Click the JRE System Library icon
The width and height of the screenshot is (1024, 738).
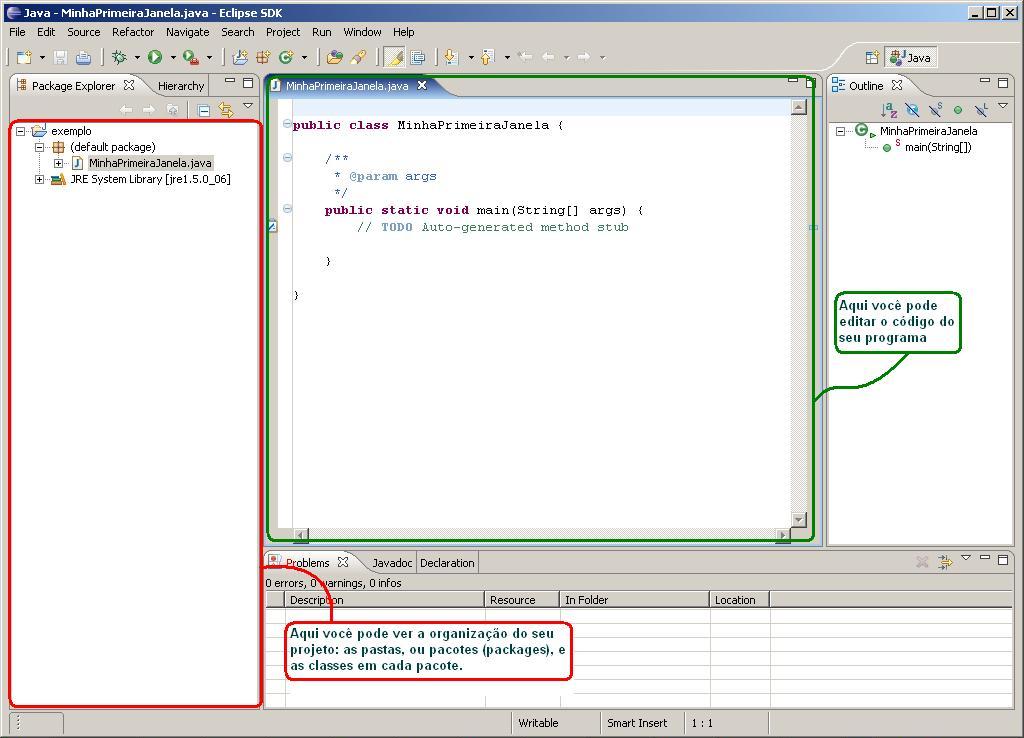58,179
